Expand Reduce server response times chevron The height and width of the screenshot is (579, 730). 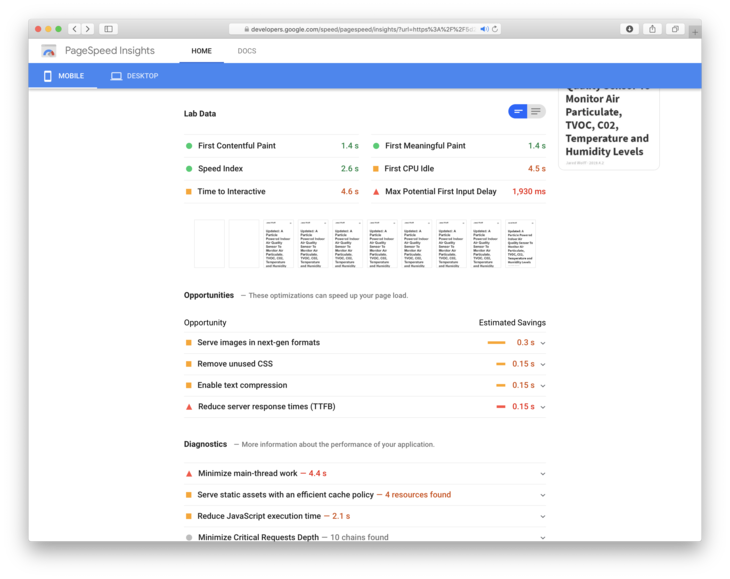pyautogui.click(x=542, y=407)
